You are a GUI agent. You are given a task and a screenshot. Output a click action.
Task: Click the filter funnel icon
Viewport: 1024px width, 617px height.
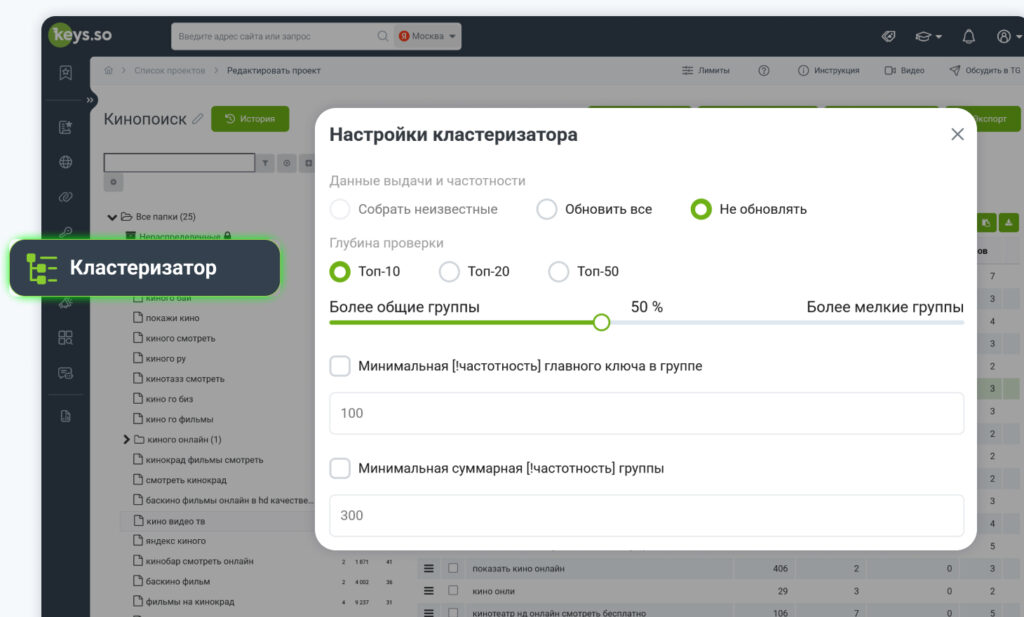[265, 163]
